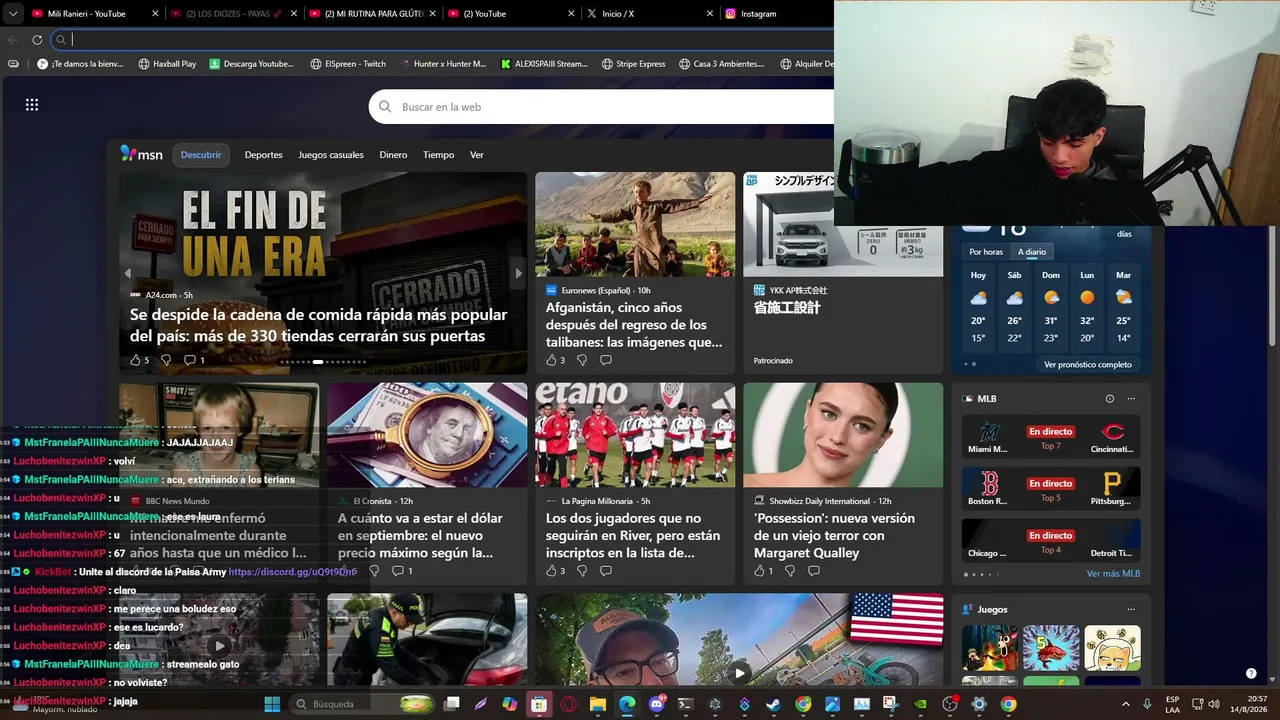Screen dimensions: 1280x720
Task: Select the Descubrir tab in MSN
Action: click(x=201, y=155)
